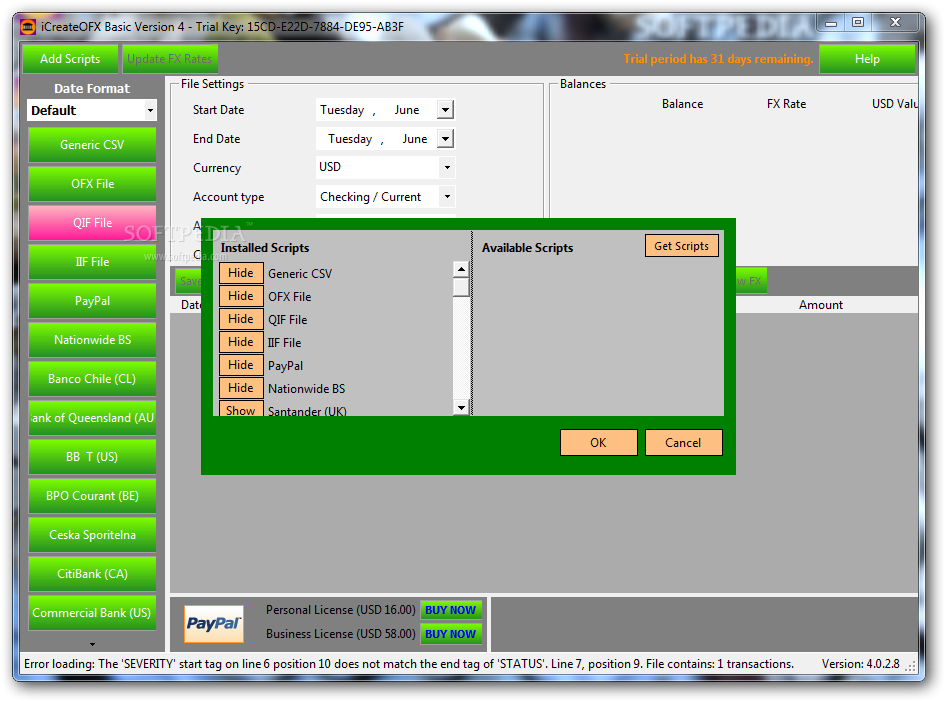Click scroll down arrow in Installed Scripts
The image size is (946, 702).
point(461,408)
